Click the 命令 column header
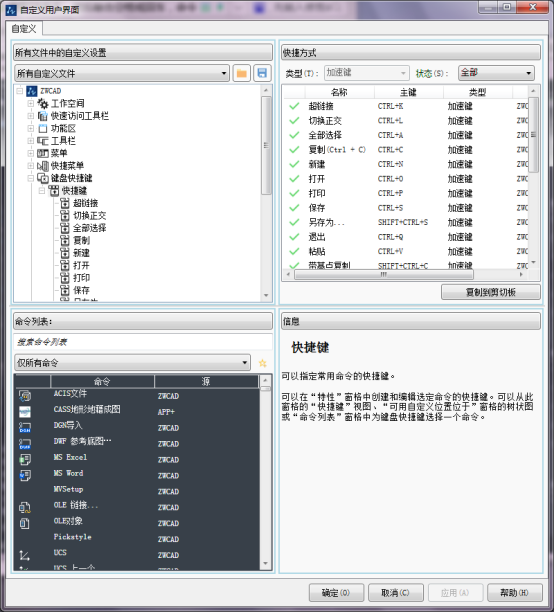554x612 pixels. (x=102, y=381)
